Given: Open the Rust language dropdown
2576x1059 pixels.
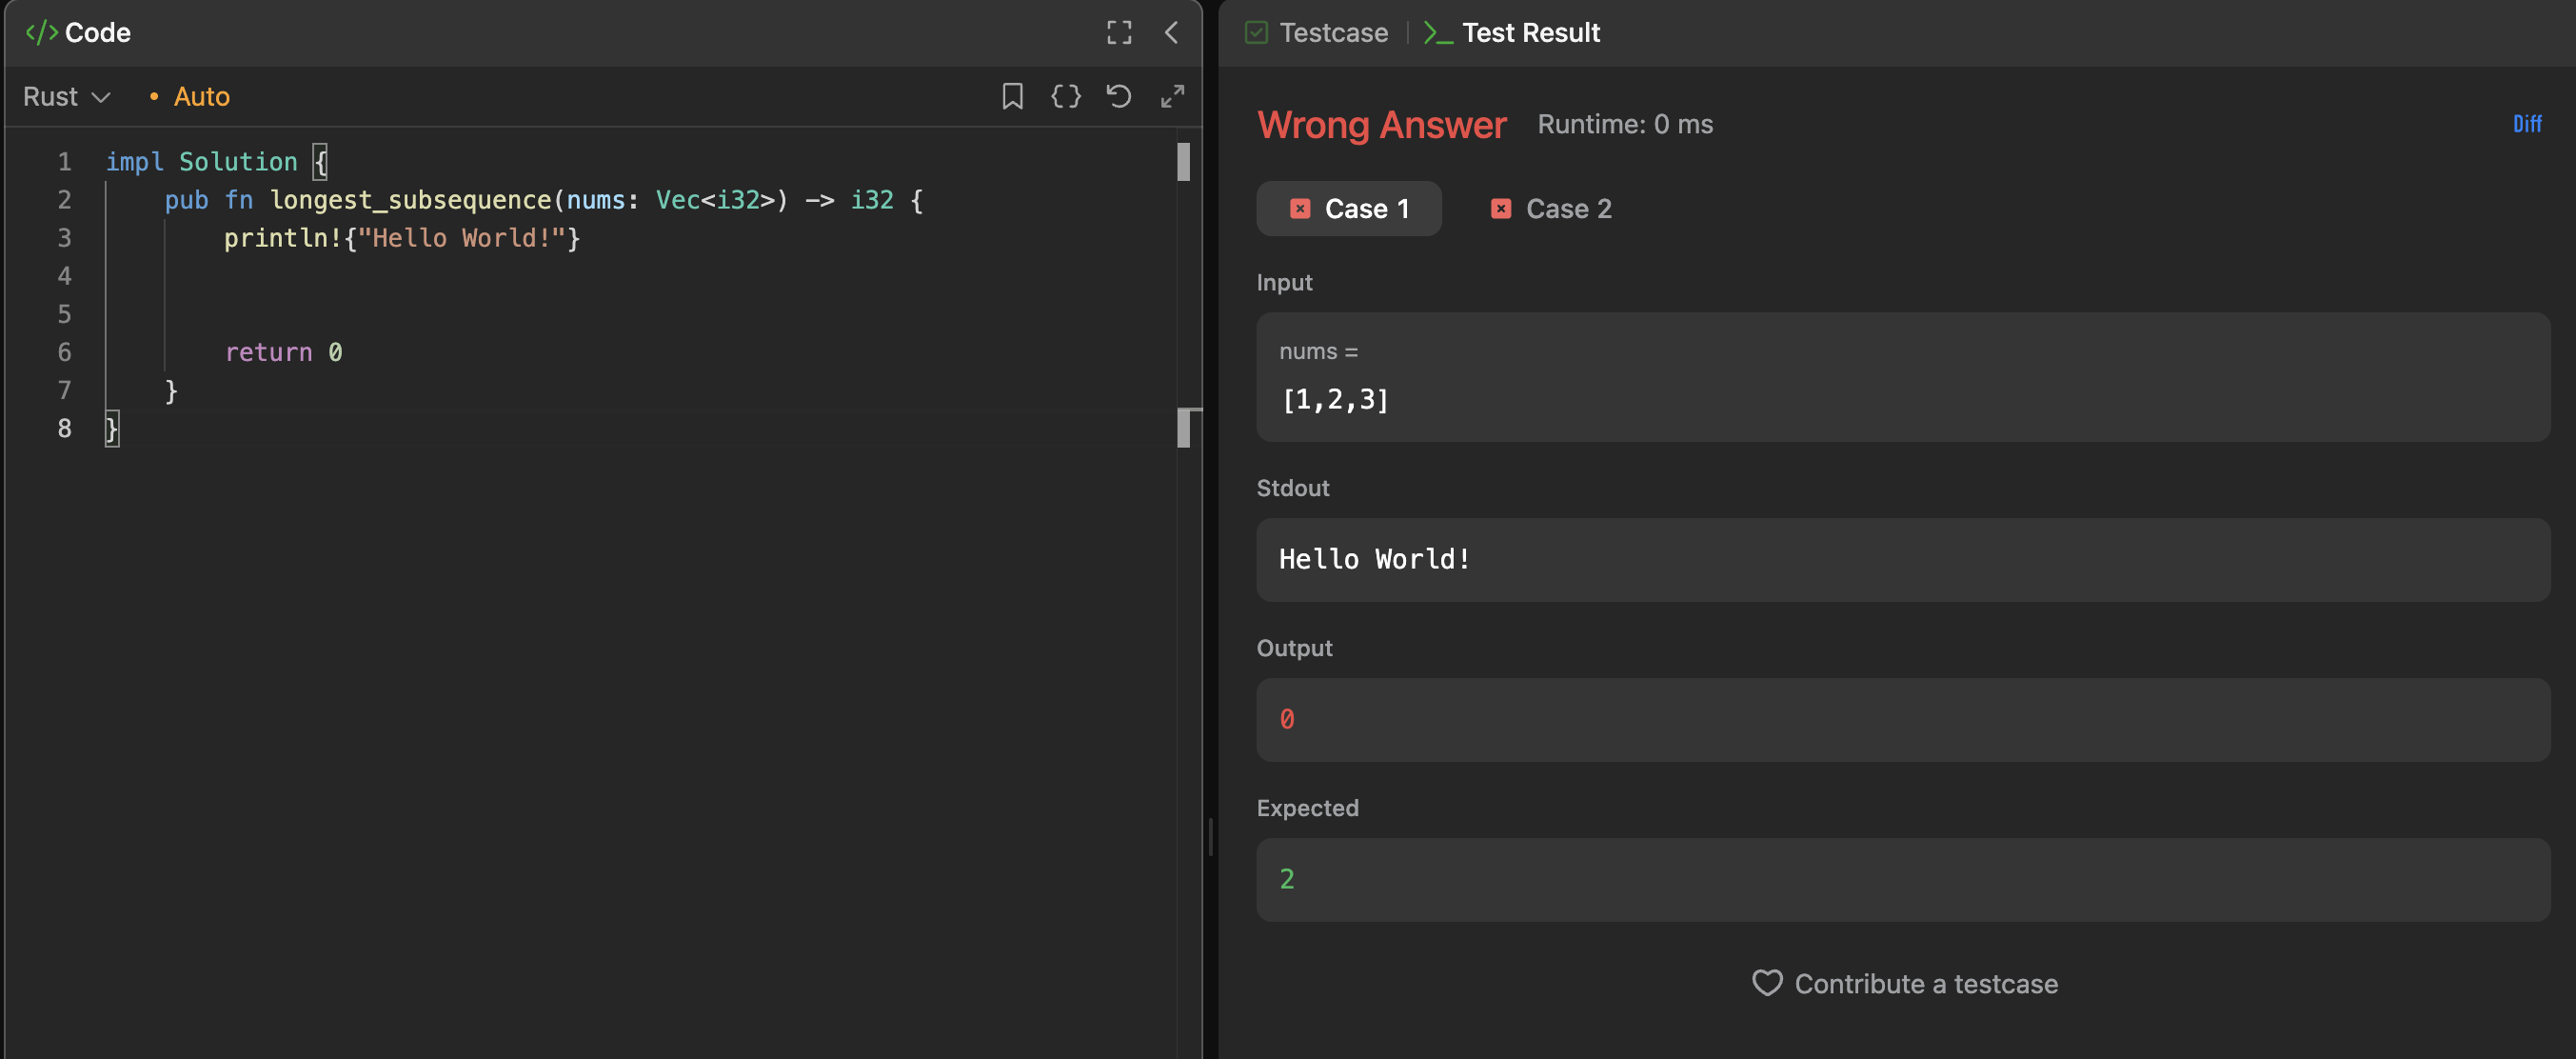Looking at the screenshot, I should (66, 96).
